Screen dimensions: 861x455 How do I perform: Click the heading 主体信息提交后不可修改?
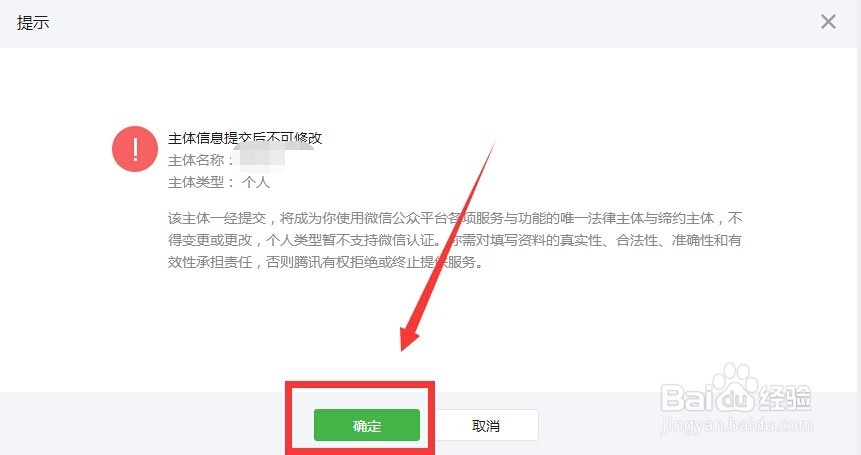pyautogui.click(x=245, y=138)
